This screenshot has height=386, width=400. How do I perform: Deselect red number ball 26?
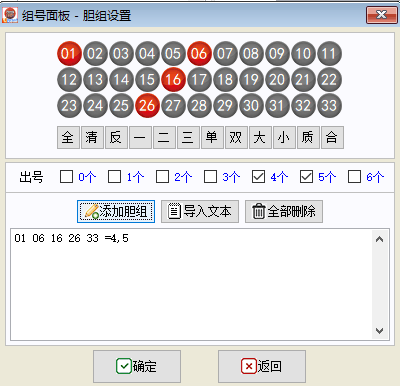pos(147,105)
